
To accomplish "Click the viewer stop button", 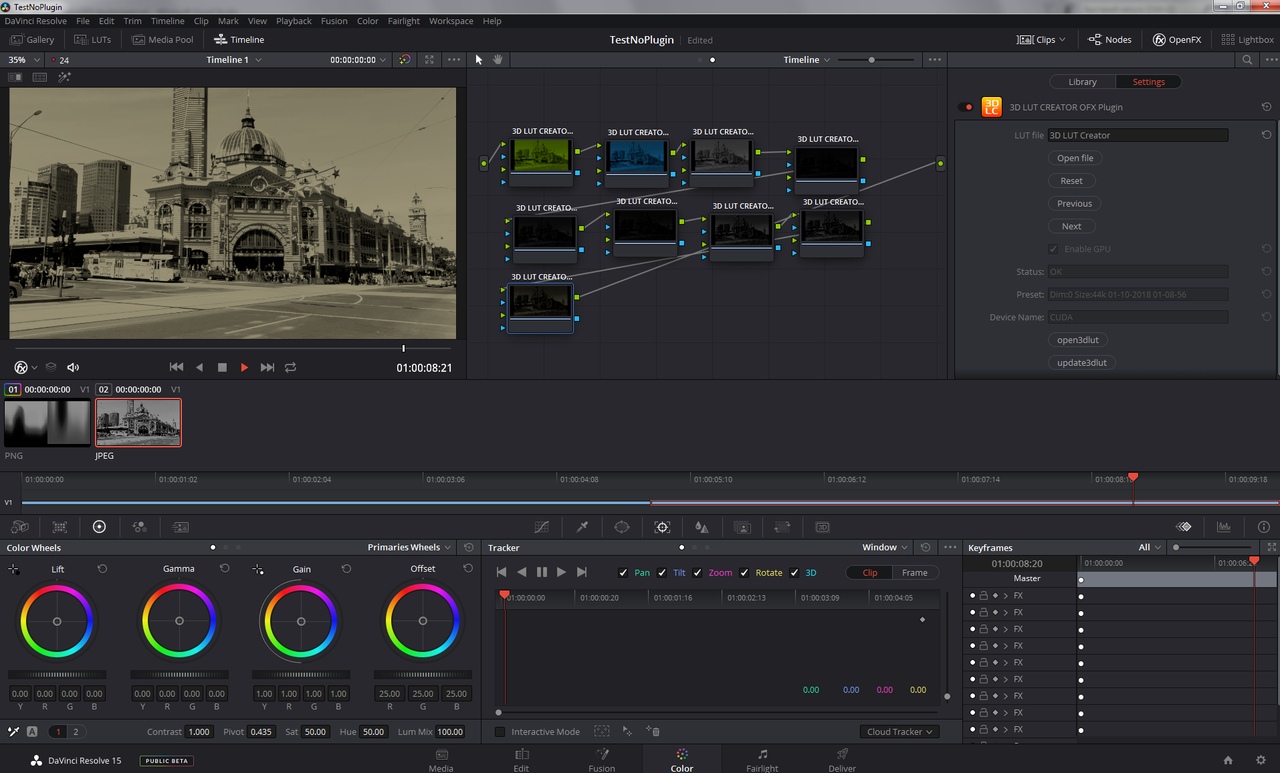I will [222, 368].
